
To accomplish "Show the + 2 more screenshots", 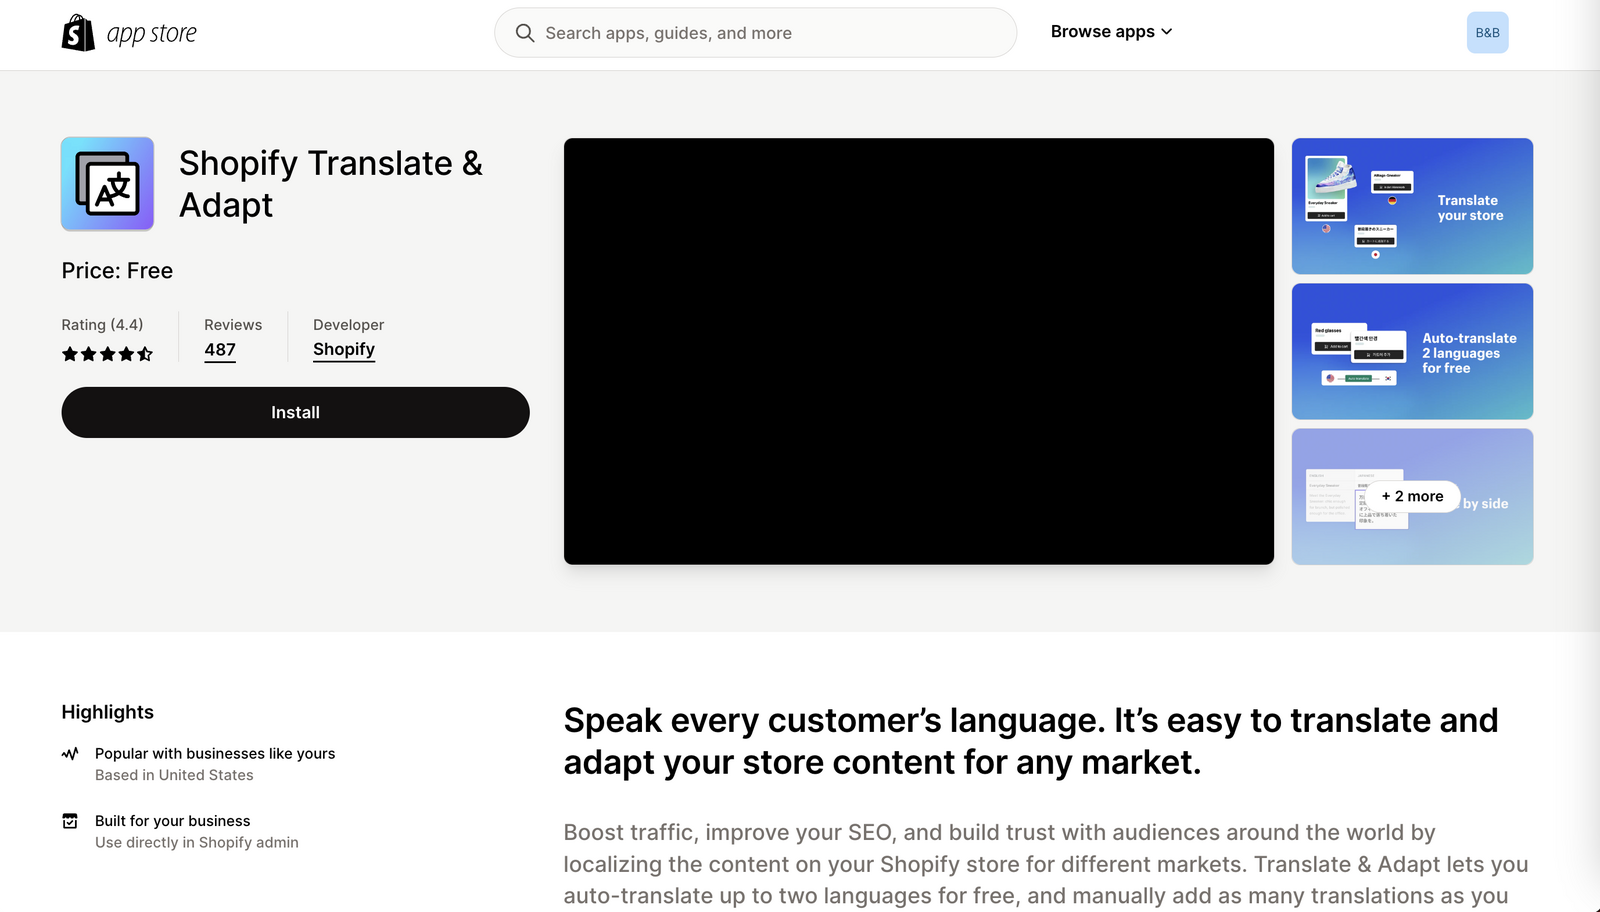I will click(x=1412, y=496).
